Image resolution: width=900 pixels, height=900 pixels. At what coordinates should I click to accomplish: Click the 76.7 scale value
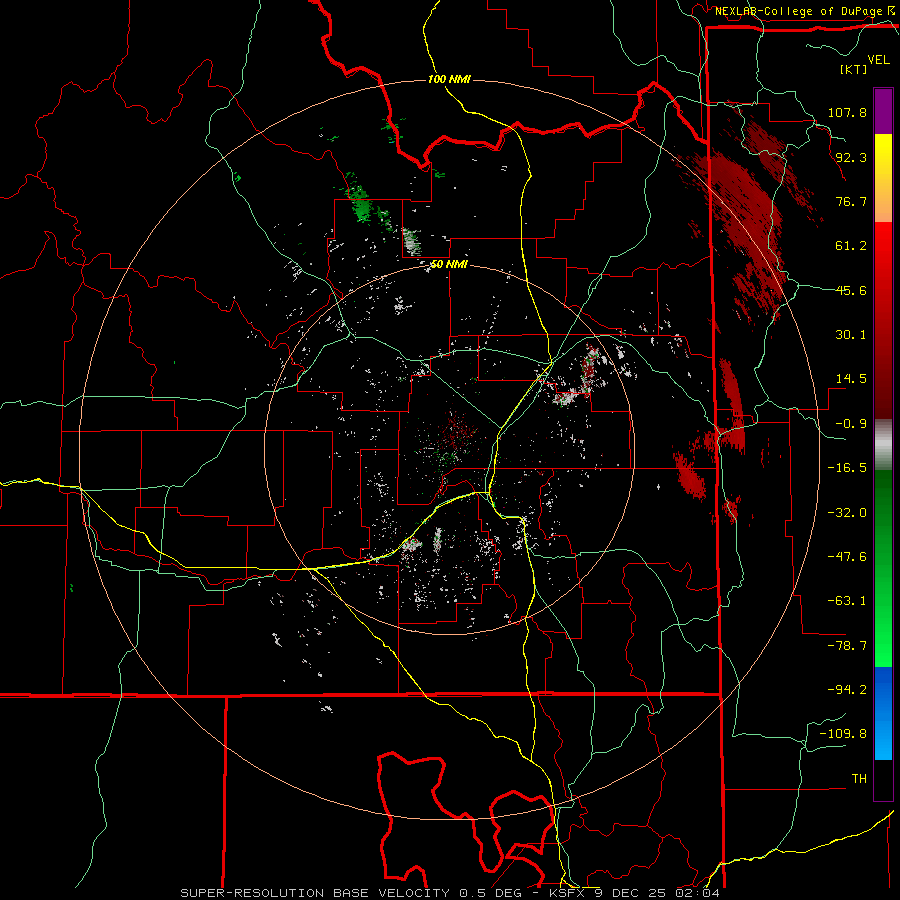[851, 201]
